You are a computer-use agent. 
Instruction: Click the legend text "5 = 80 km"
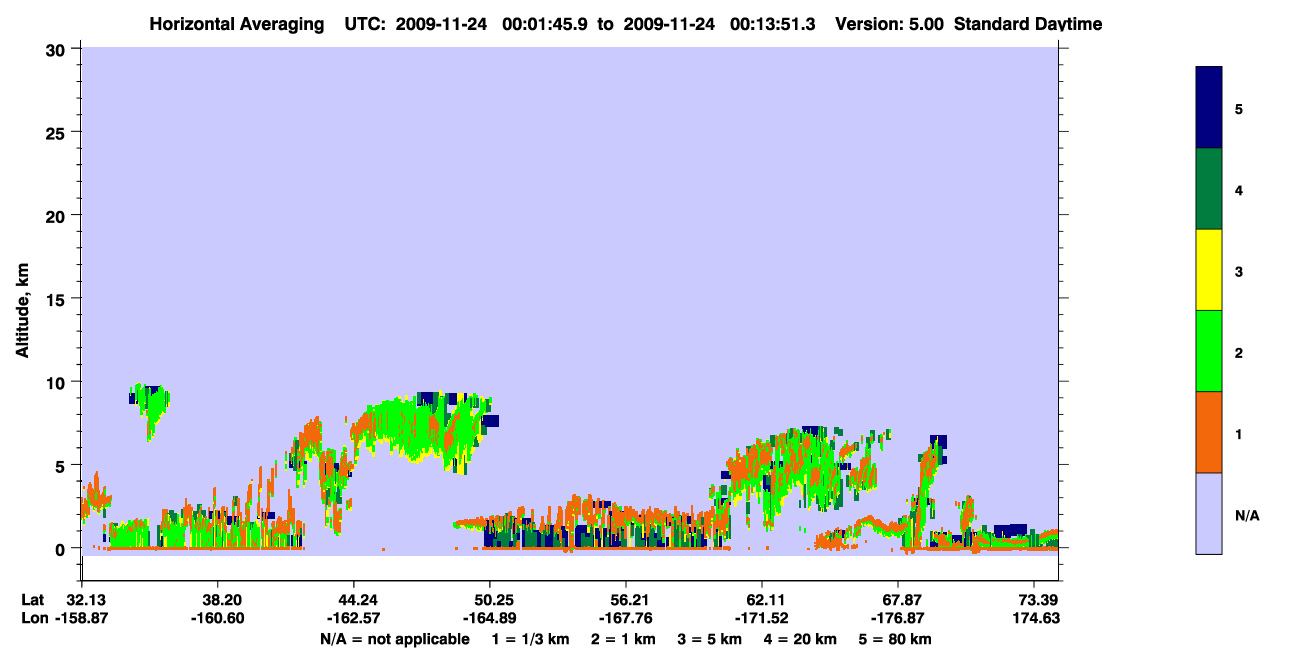(897, 639)
